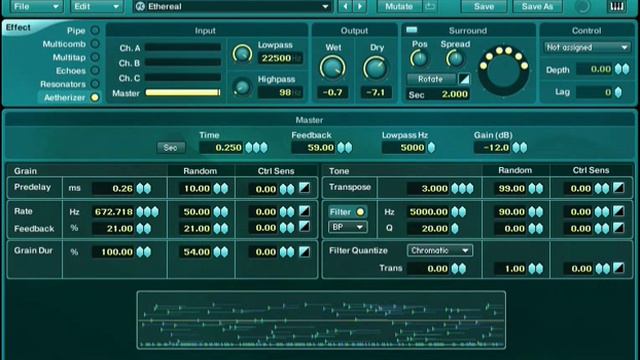Click the Control Depth stepper diamonds
Screen dimensions: 640x360
tap(622, 69)
